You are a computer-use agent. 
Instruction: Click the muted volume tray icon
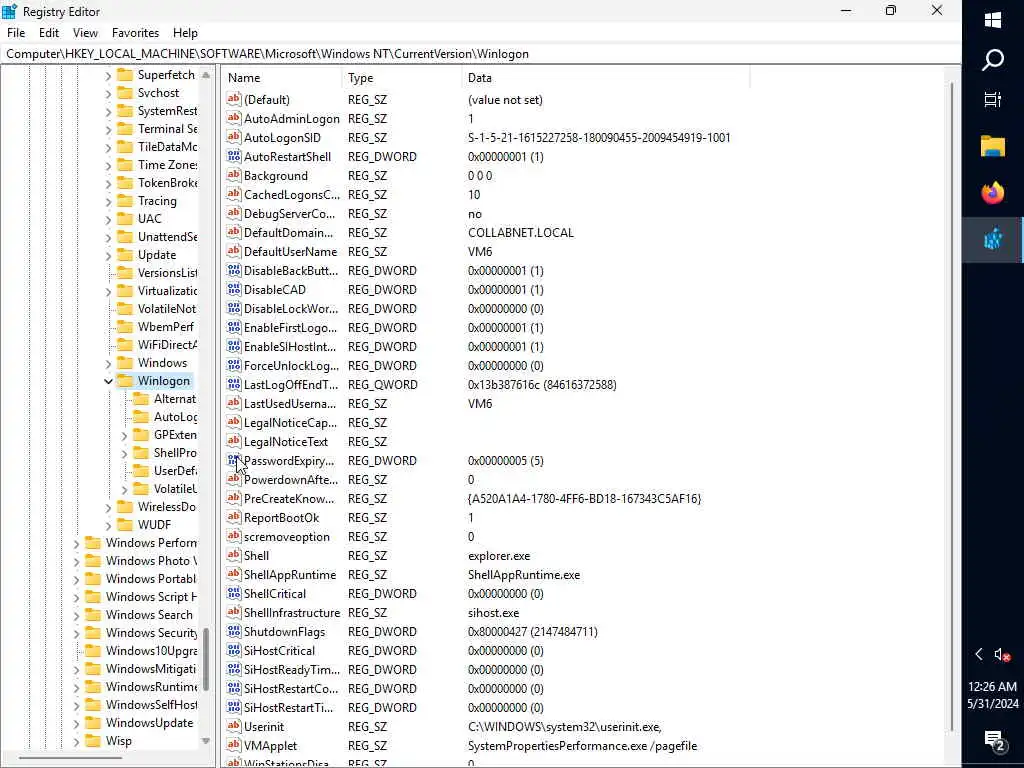(1002, 654)
